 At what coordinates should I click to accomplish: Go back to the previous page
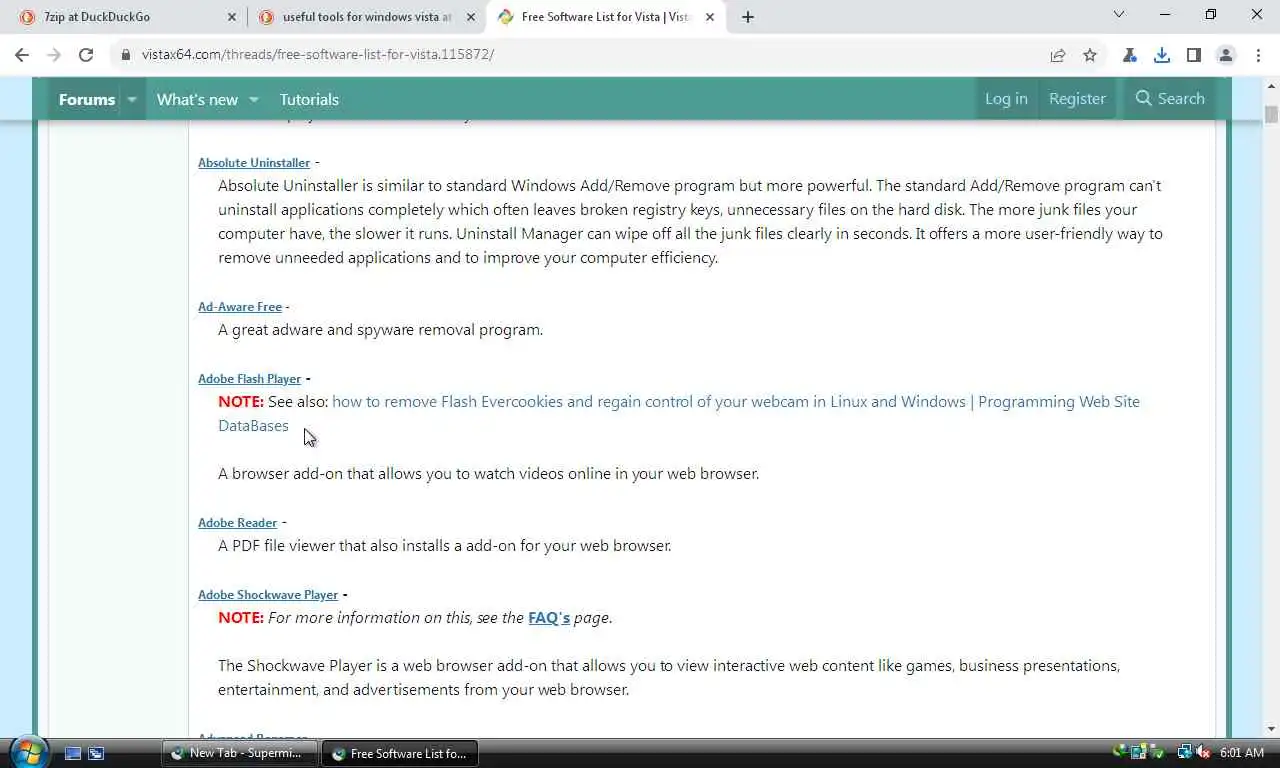[22, 55]
